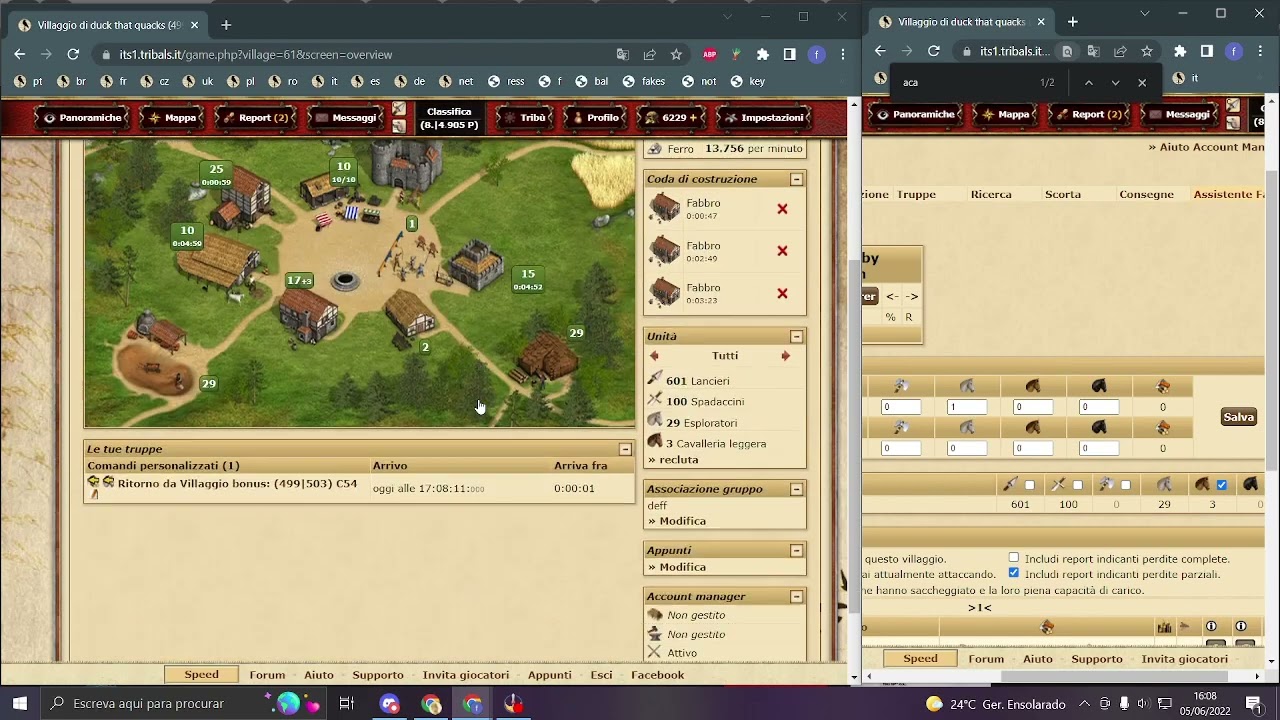The height and width of the screenshot is (720, 1280).
Task: Open the 'key' bookmark
Action: 748,82
